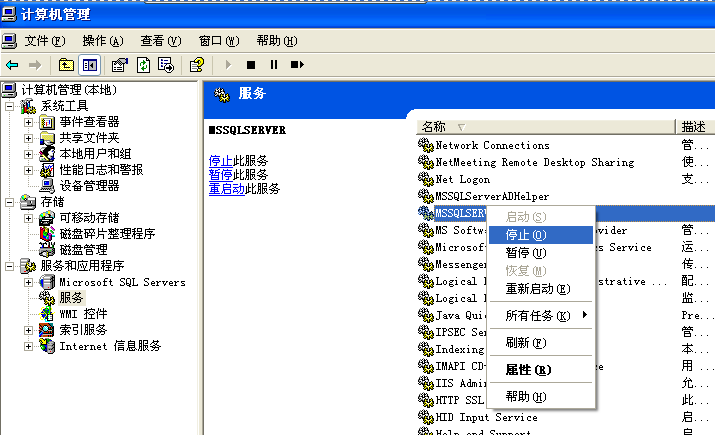Choose 属性(R) in the context menu

541,370
